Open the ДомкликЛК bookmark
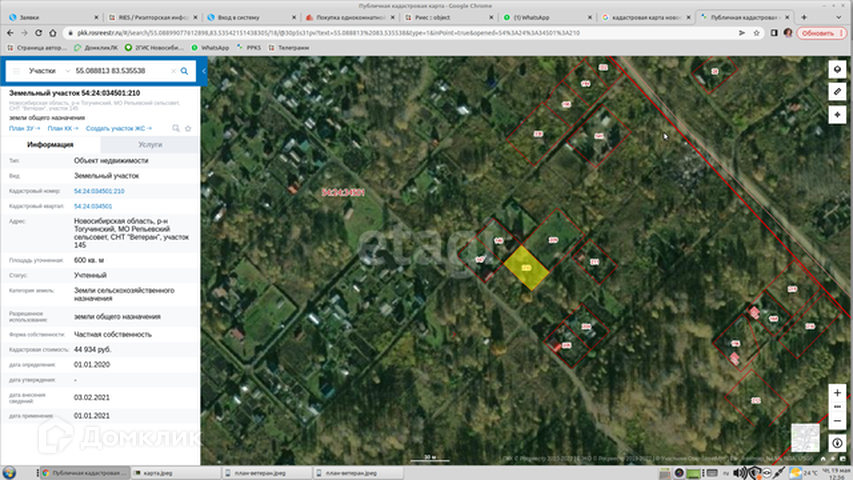 (x=96, y=48)
